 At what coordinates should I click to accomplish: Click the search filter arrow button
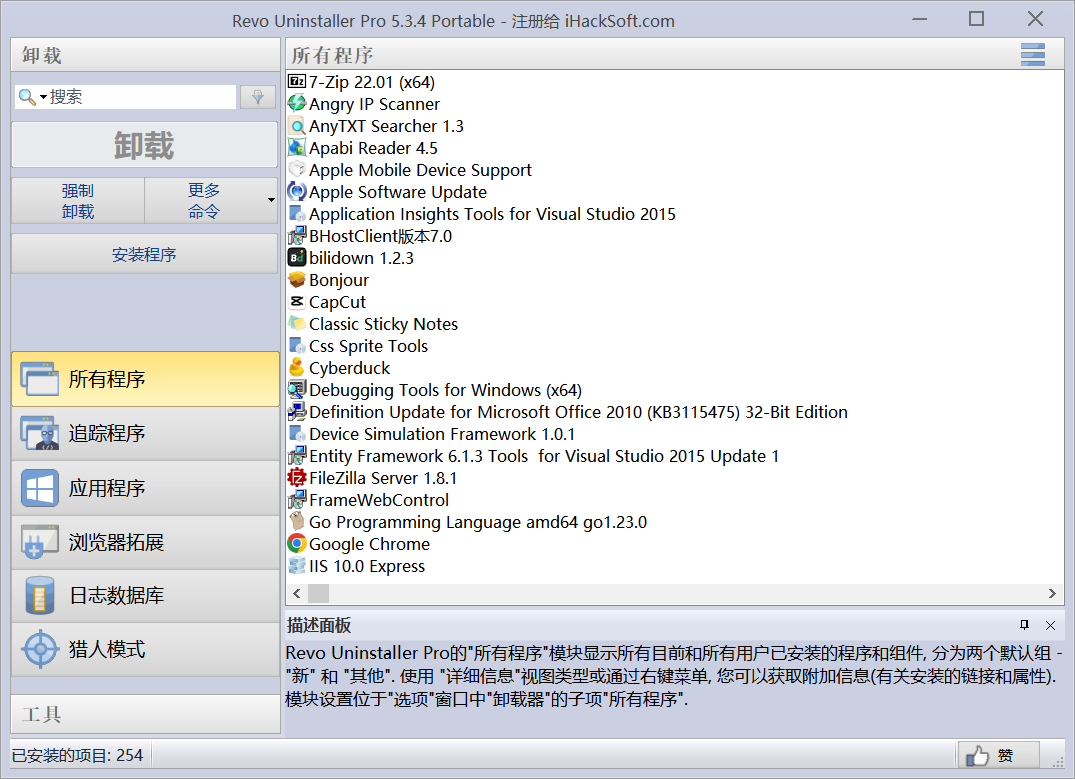(258, 97)
